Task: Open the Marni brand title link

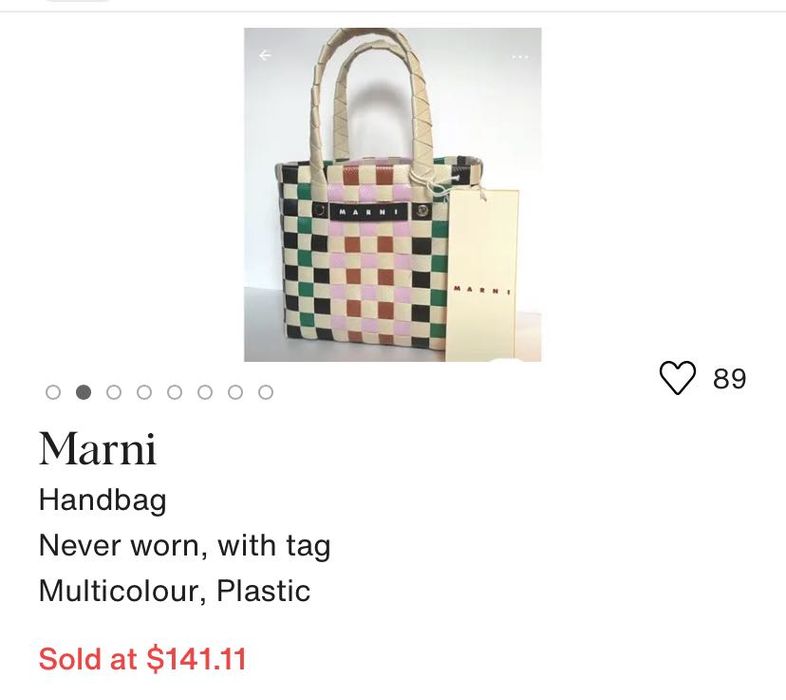Action: point(97,449)
